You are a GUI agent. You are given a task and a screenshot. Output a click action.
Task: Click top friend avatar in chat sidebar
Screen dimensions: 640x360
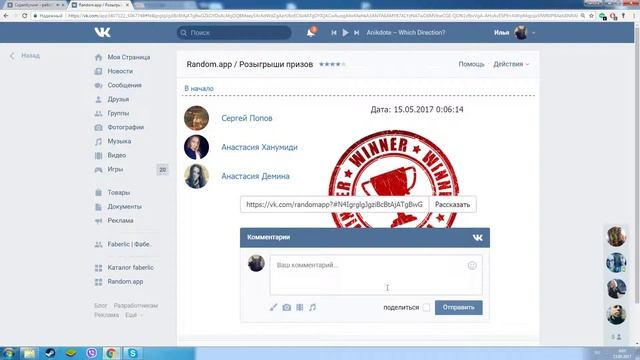click(616, 236)
